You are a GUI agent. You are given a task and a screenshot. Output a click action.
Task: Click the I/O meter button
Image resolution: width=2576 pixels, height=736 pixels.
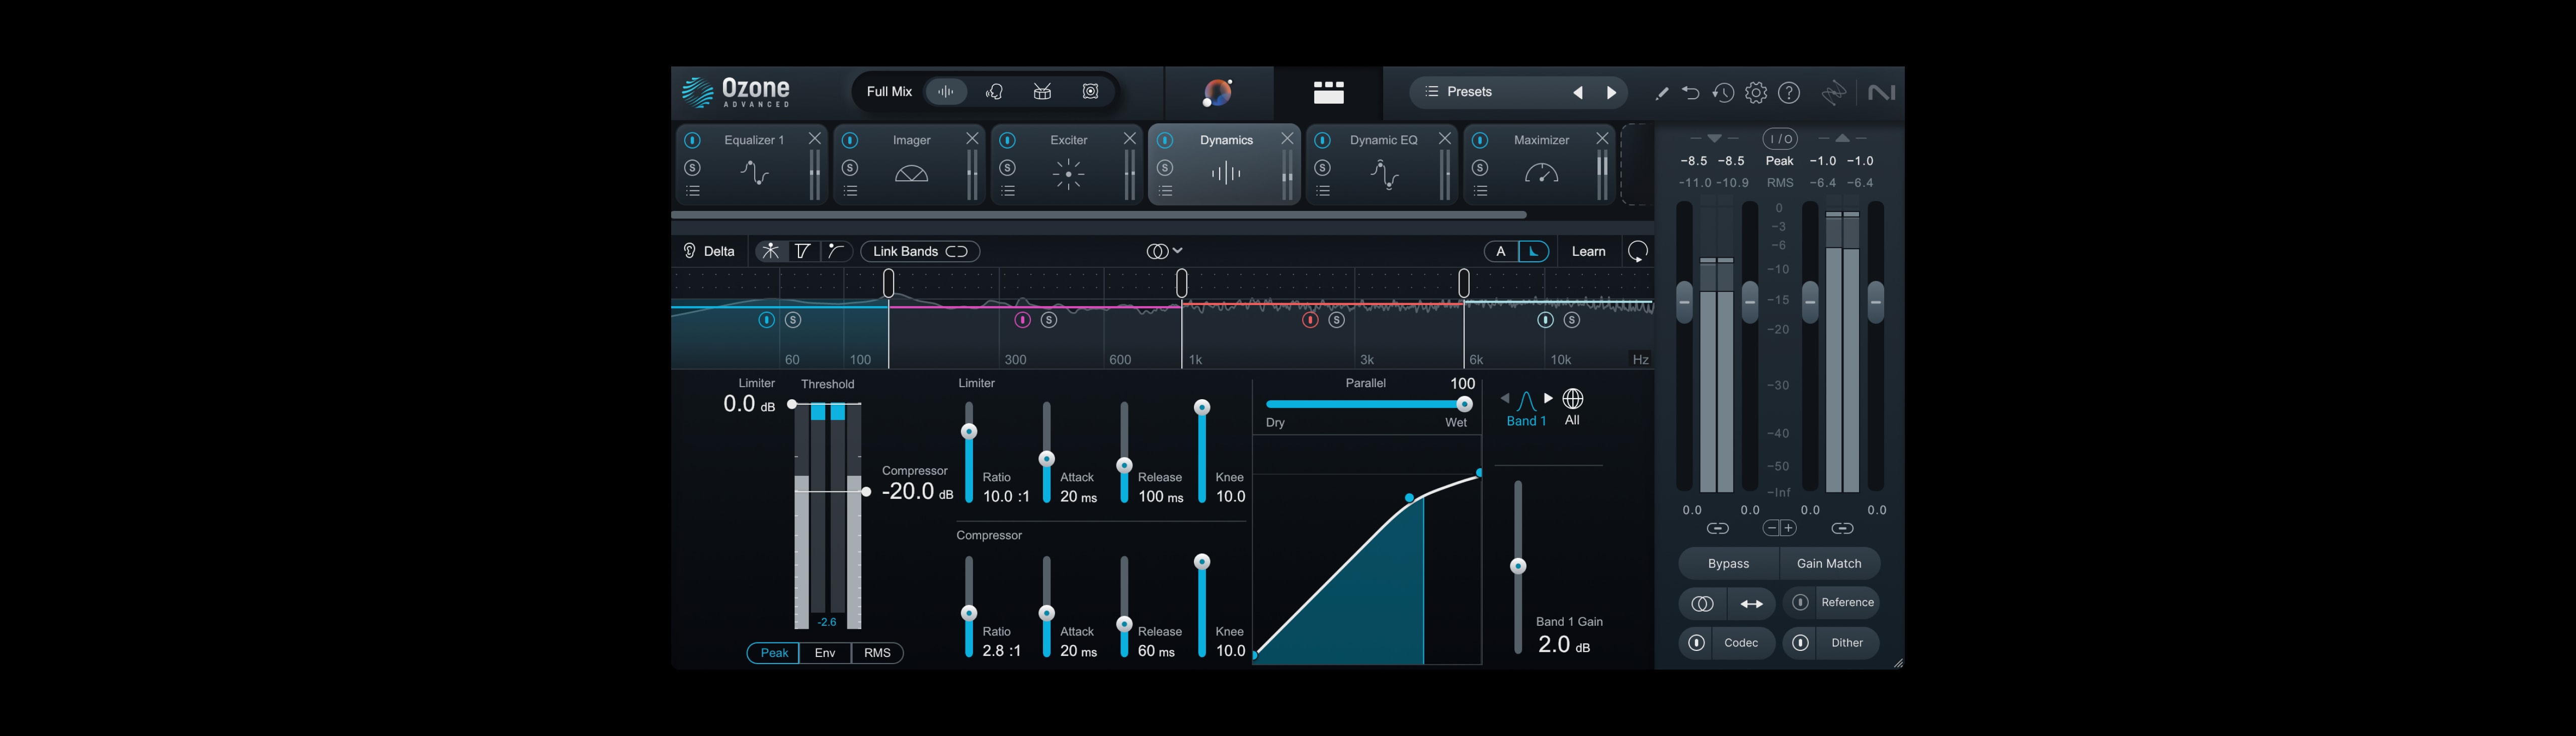pos(1780,139)
